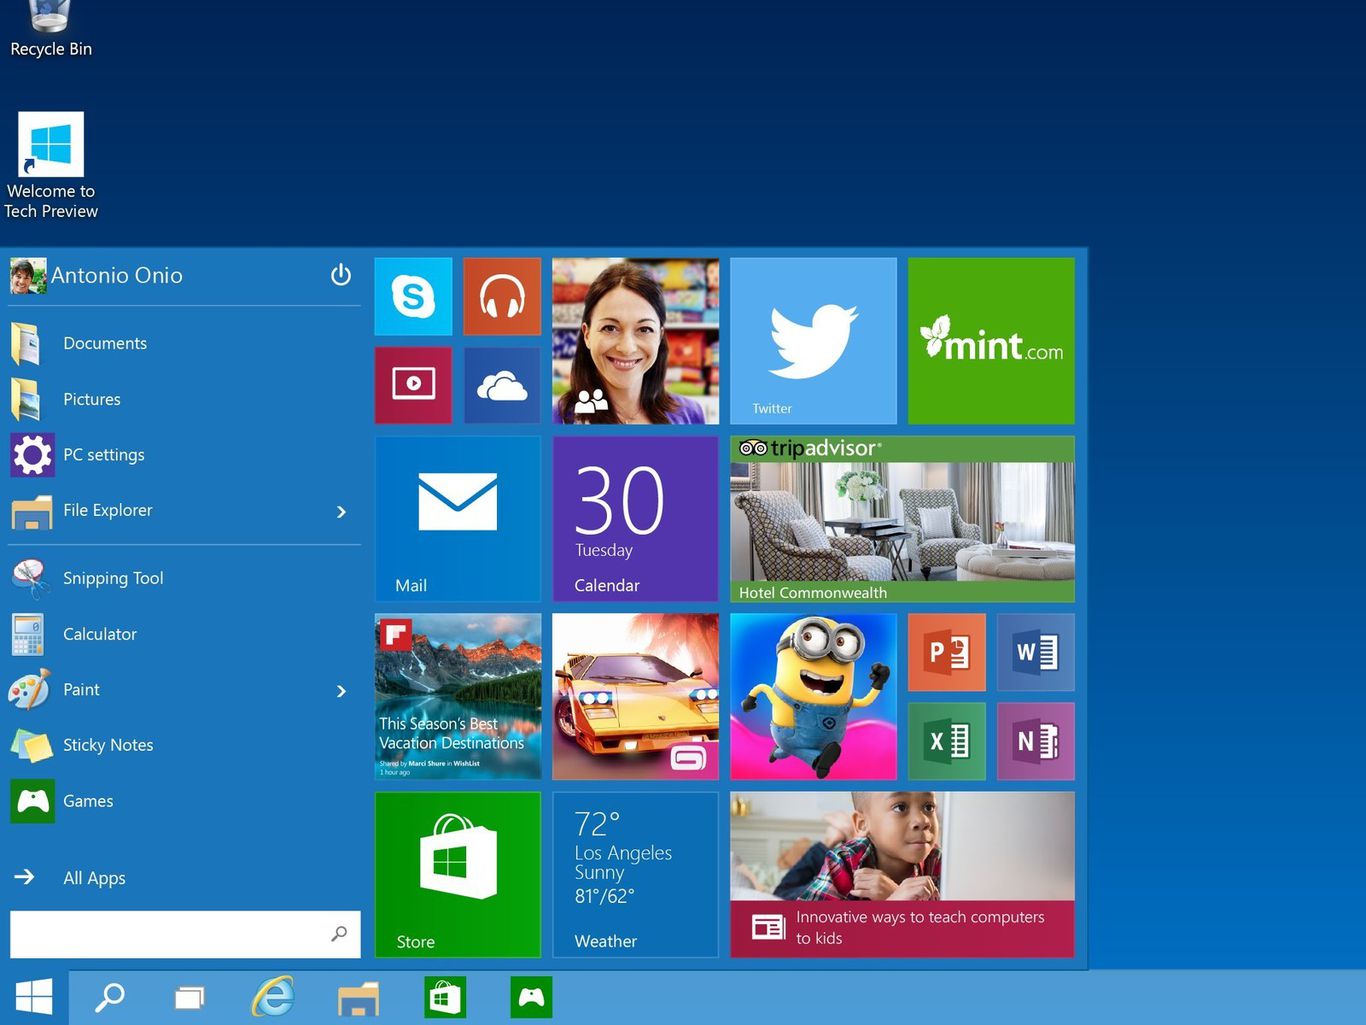Open File Explorer from the taskbar
1366x1025 pixels.
coord(358,997)
